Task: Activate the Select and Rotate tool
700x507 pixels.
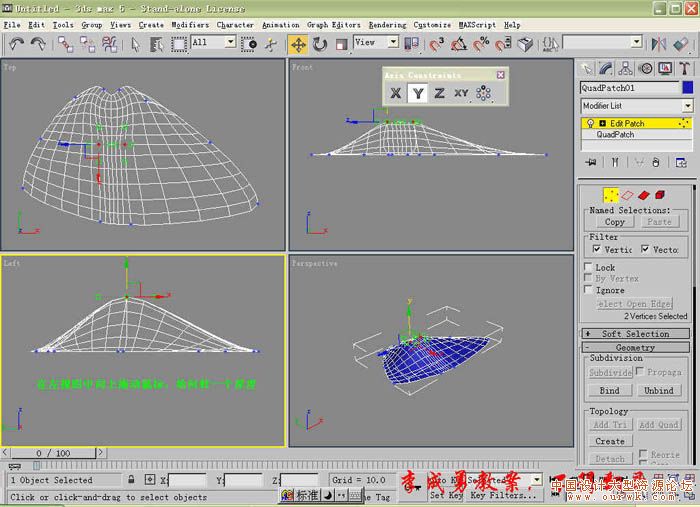Action: (320, 44)
